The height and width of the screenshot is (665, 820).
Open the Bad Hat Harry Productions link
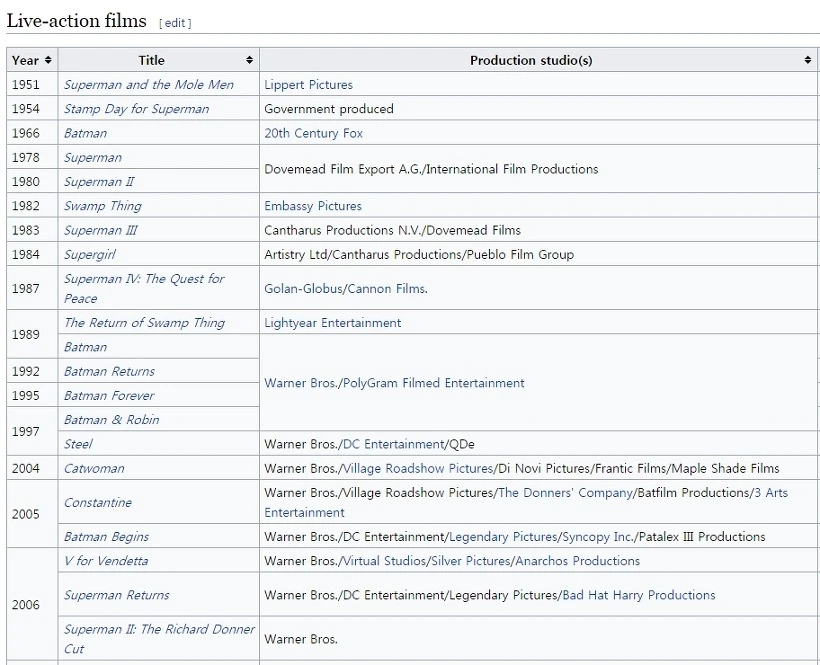639,595
